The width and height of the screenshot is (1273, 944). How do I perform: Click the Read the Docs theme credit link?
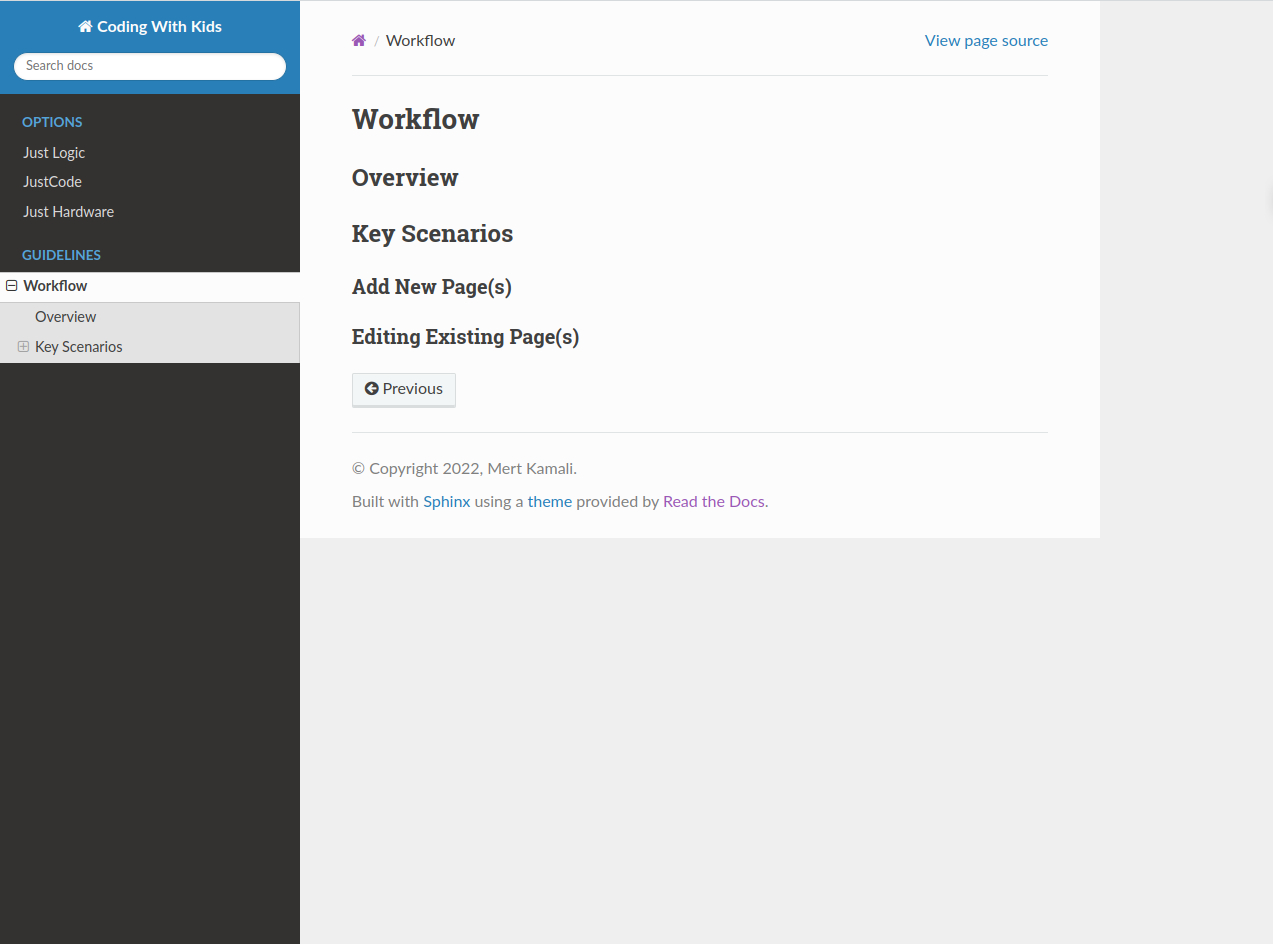tap(713, 501)
